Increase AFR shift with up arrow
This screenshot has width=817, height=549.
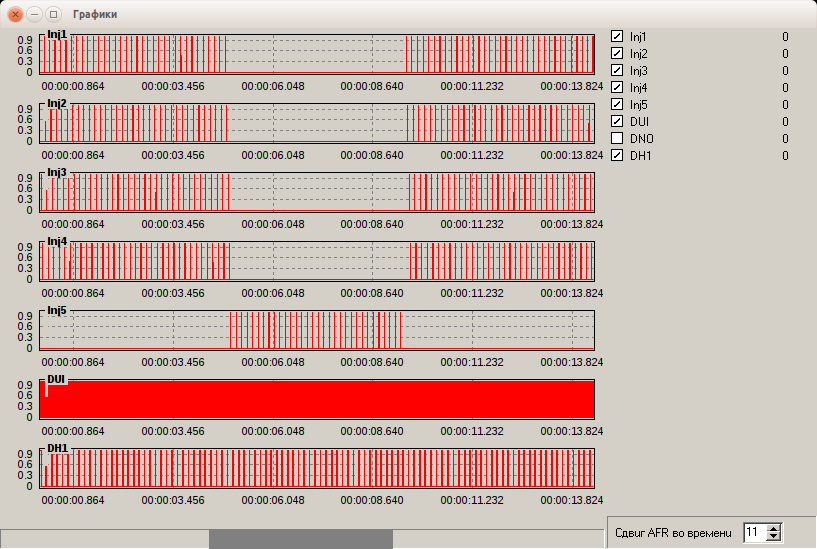(x=774, y=528)
